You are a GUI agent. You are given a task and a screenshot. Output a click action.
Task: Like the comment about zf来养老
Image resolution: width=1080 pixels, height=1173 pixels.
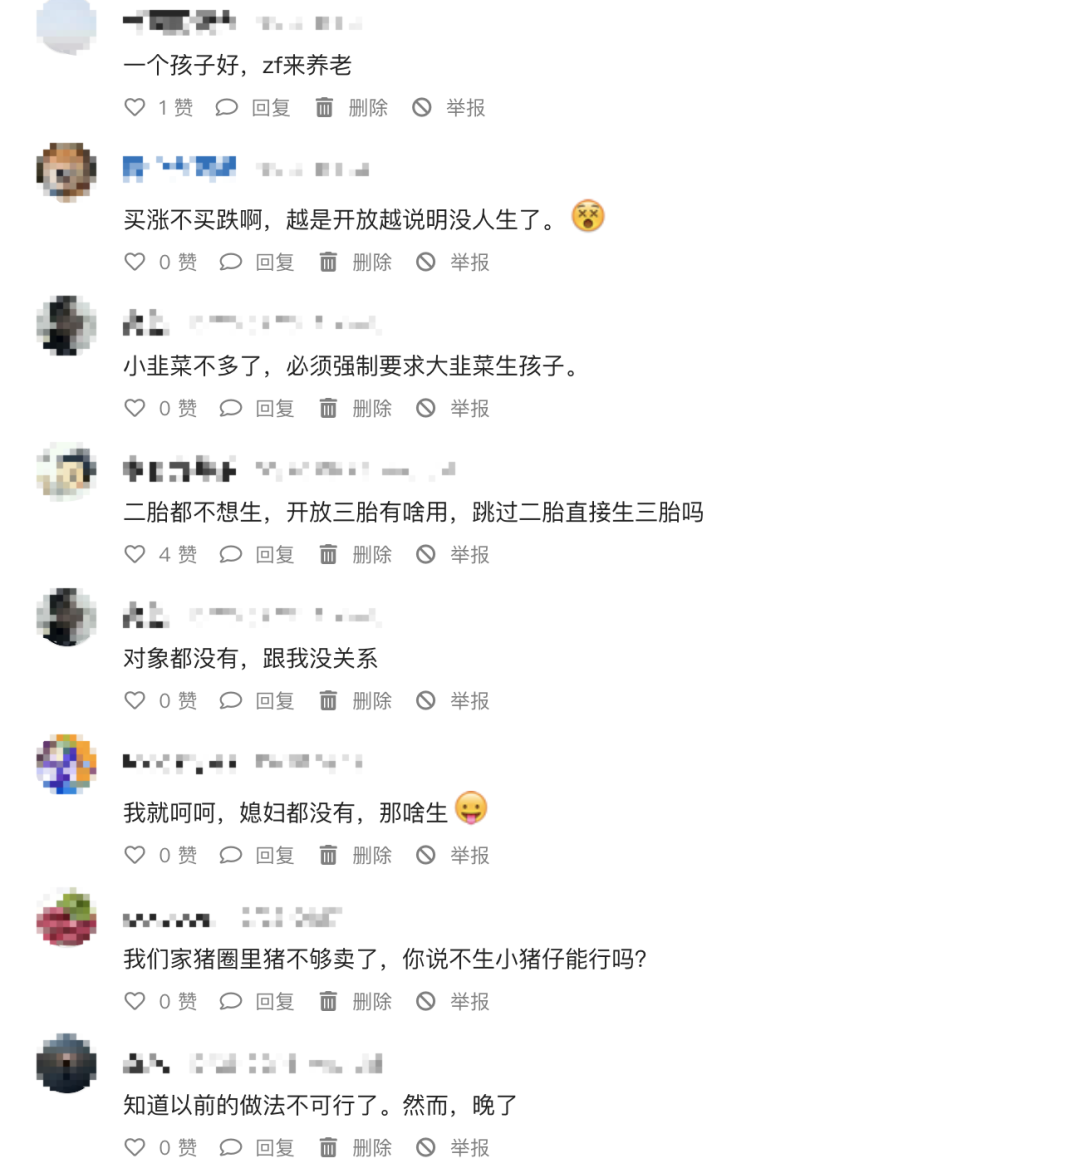coord(135,108)
